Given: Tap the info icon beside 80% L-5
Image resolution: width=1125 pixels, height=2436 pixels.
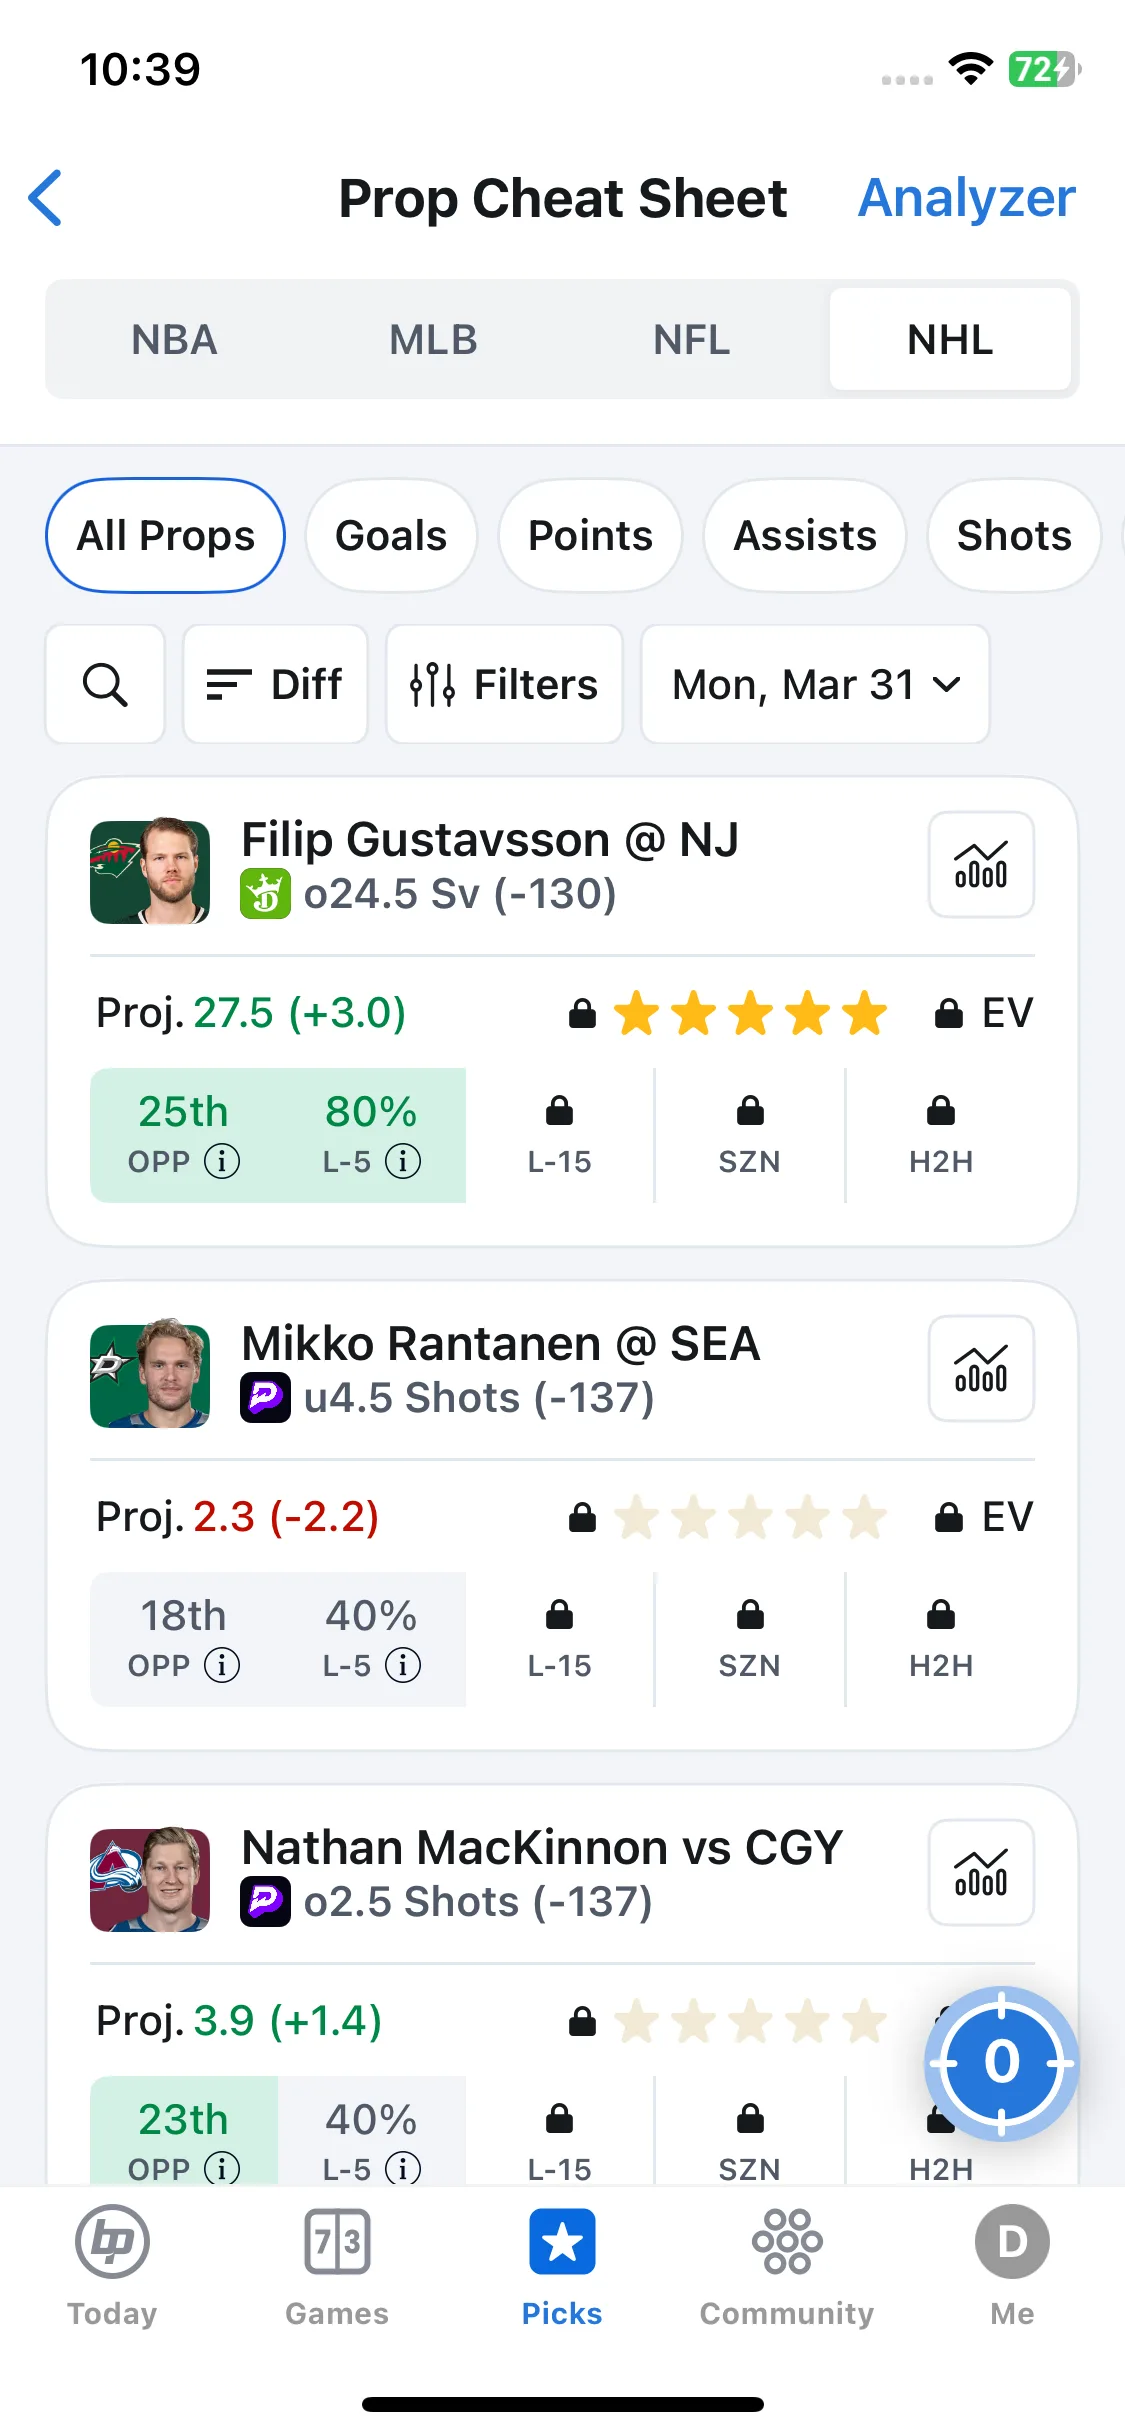Looking at the screenshot, I should (x=403, y=1162).
